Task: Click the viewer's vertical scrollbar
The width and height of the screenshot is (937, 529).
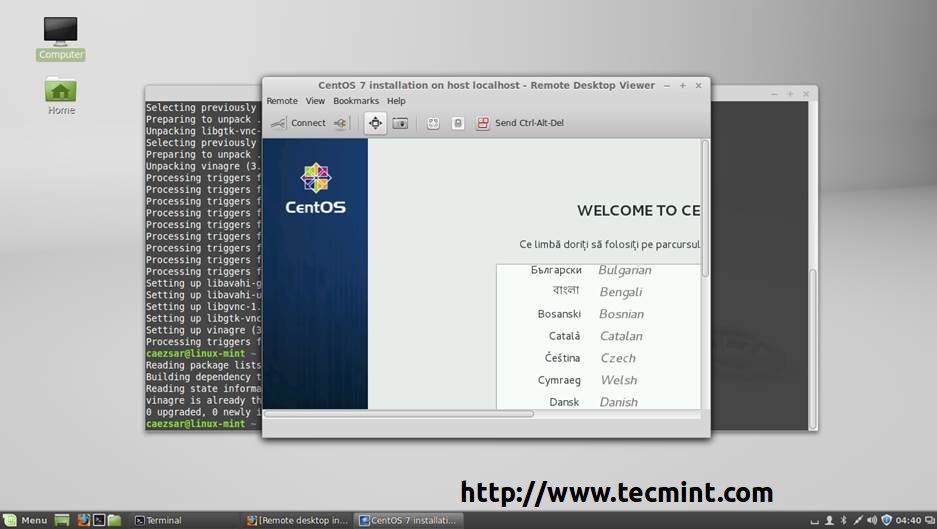Action: (705, 209)
